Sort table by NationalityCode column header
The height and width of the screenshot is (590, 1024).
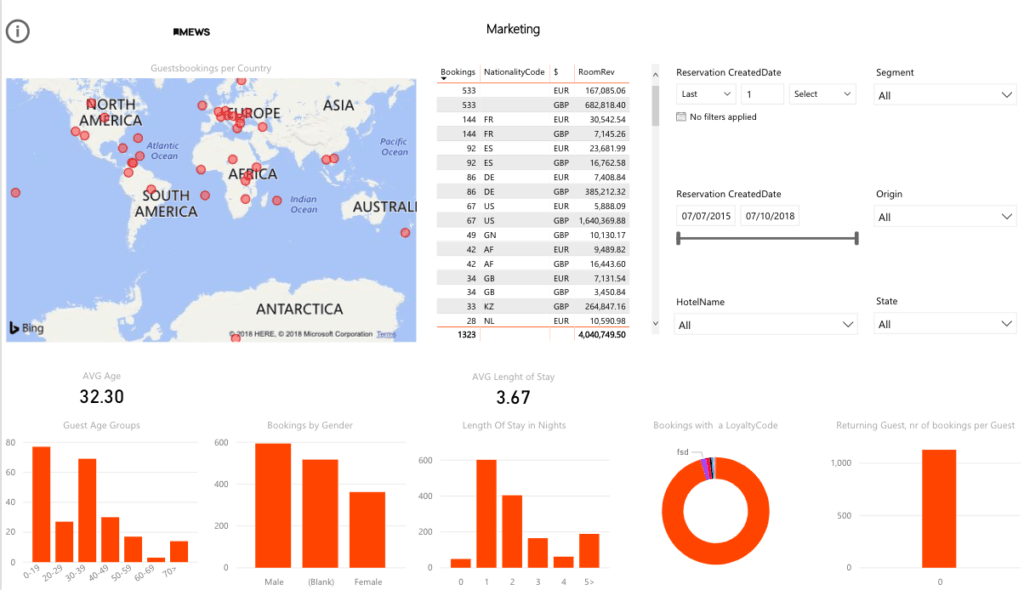pyautogui.click(x=514, y=72)
